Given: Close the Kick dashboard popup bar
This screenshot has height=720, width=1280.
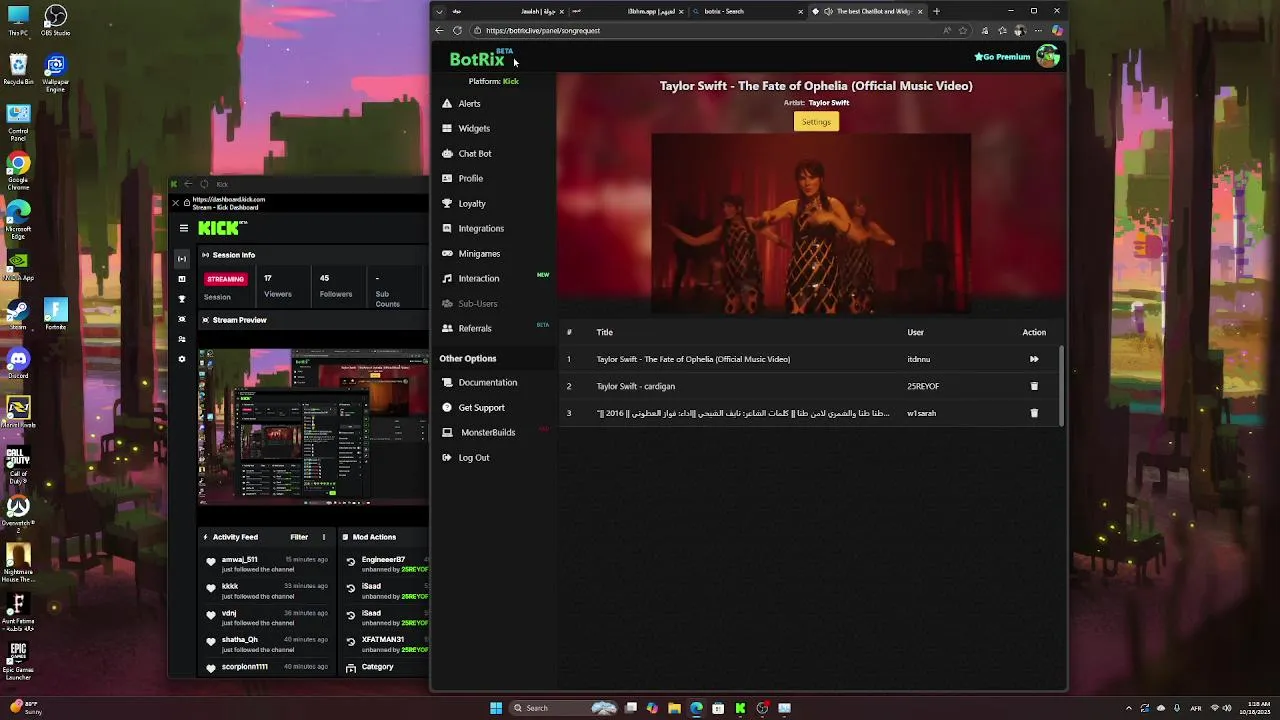Looking at the screenshot, I should [175, 202].
